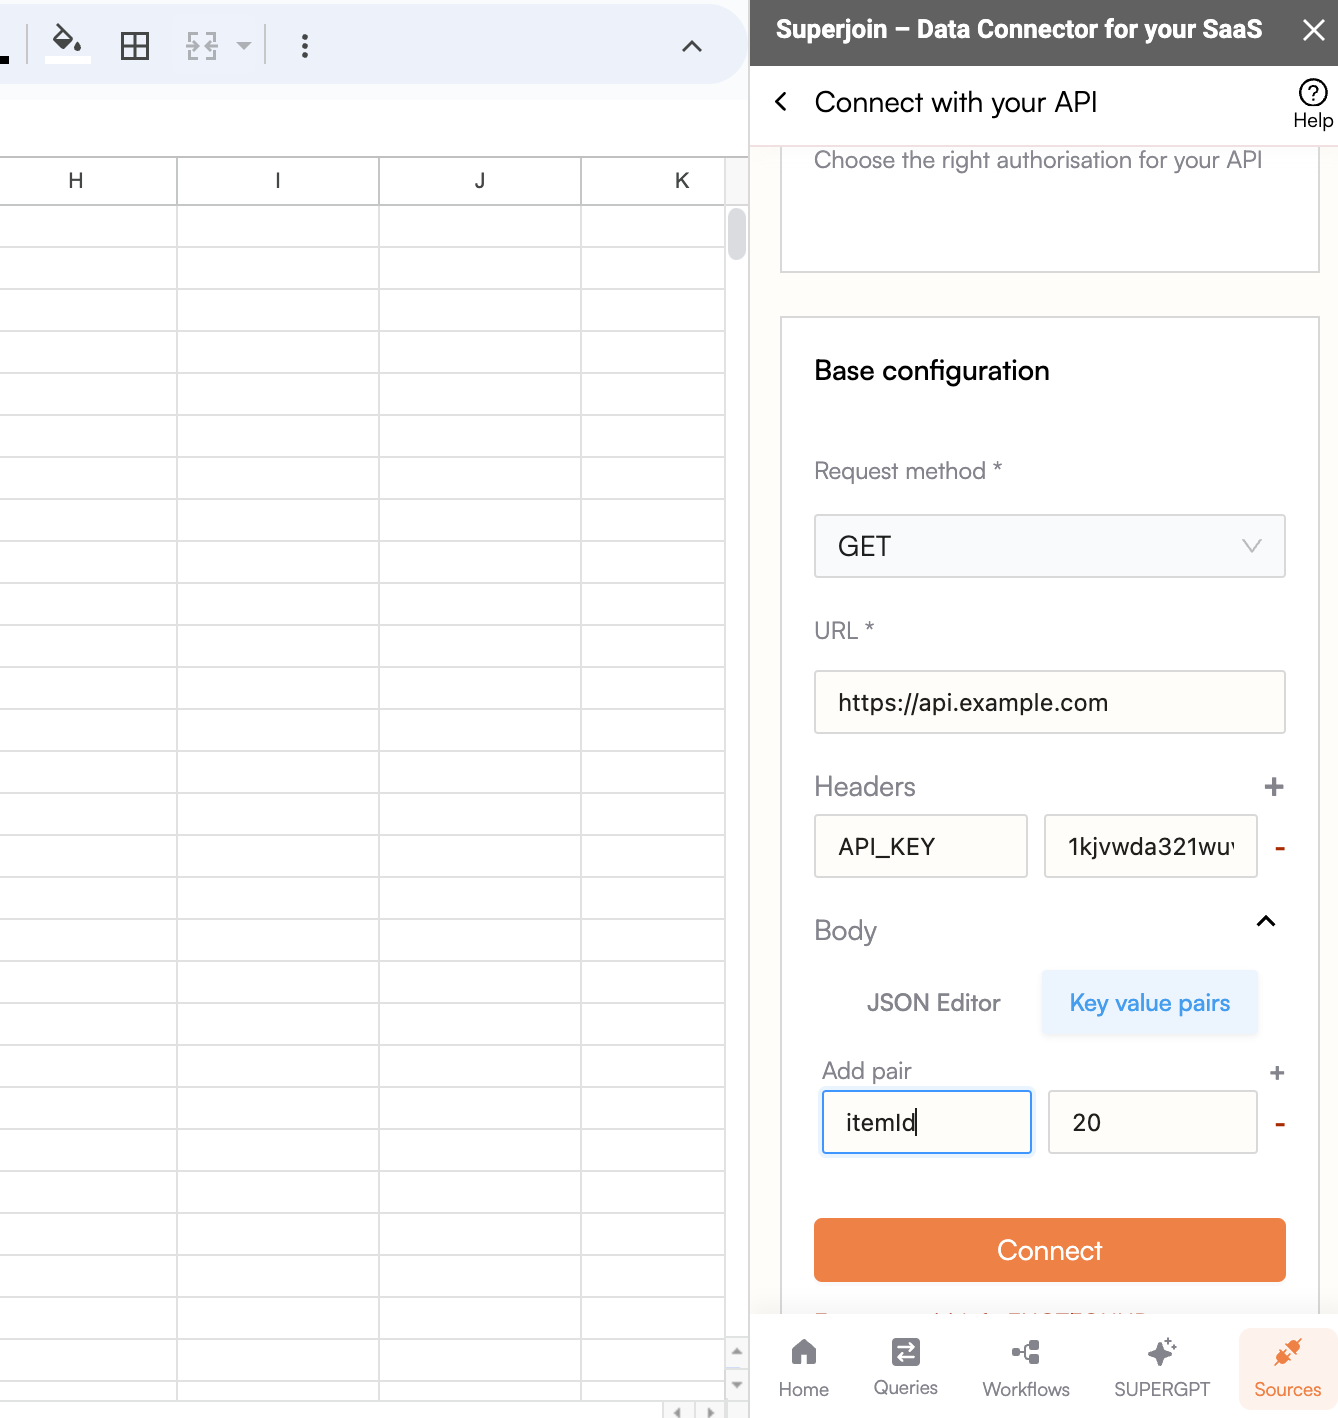Go back from Connect with your API

click(x=781, y=102)
